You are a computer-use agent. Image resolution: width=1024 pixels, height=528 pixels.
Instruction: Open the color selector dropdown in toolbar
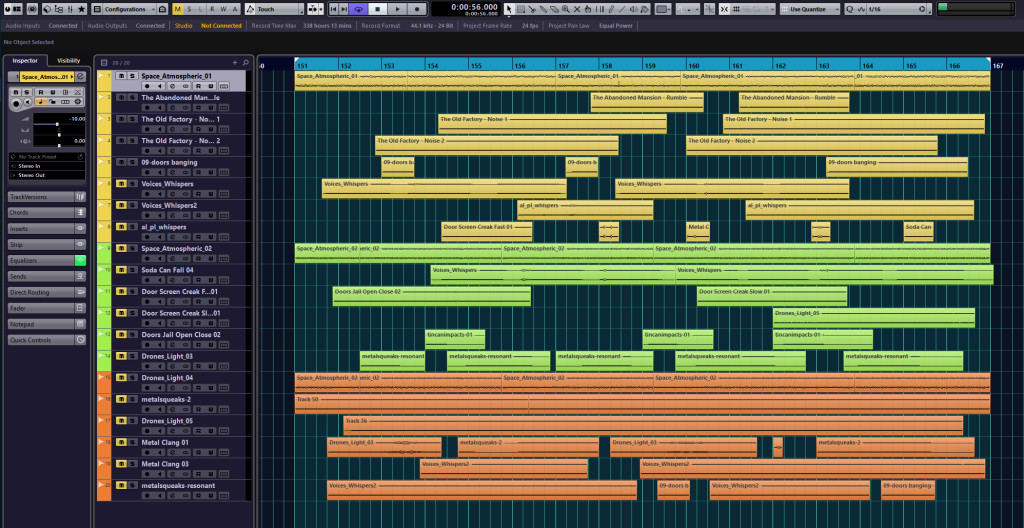point(664,9)
